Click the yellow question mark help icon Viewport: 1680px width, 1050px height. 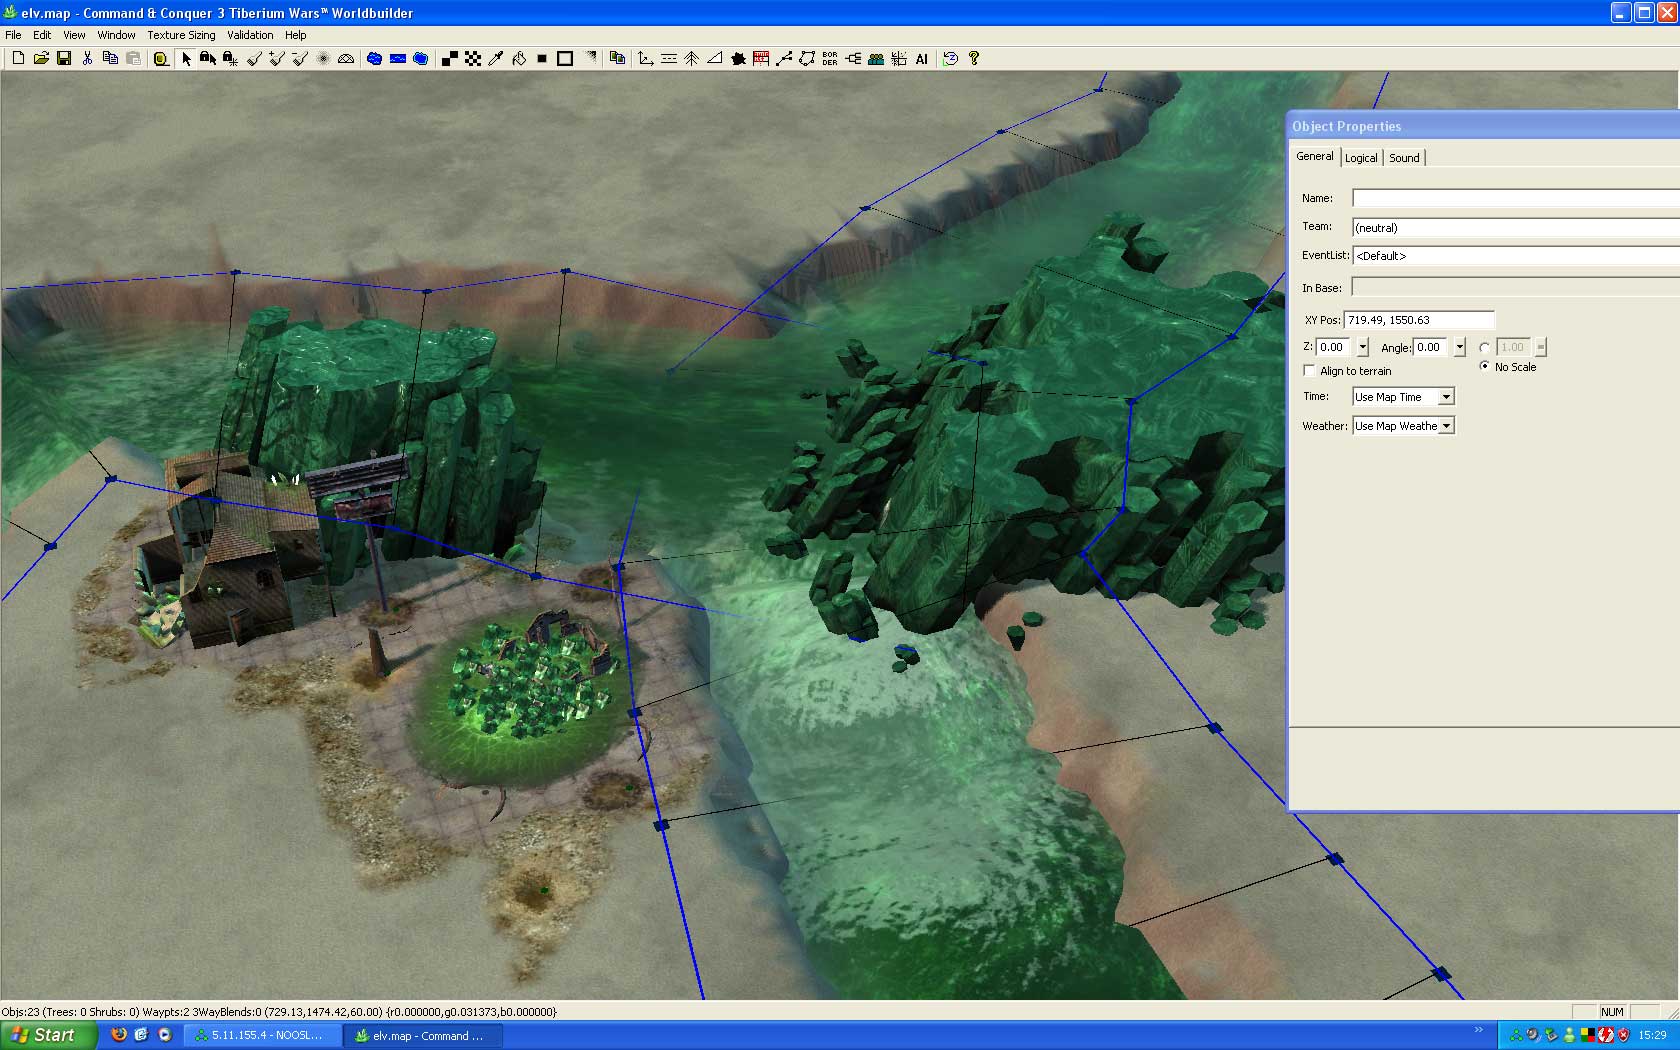[974, 59]
